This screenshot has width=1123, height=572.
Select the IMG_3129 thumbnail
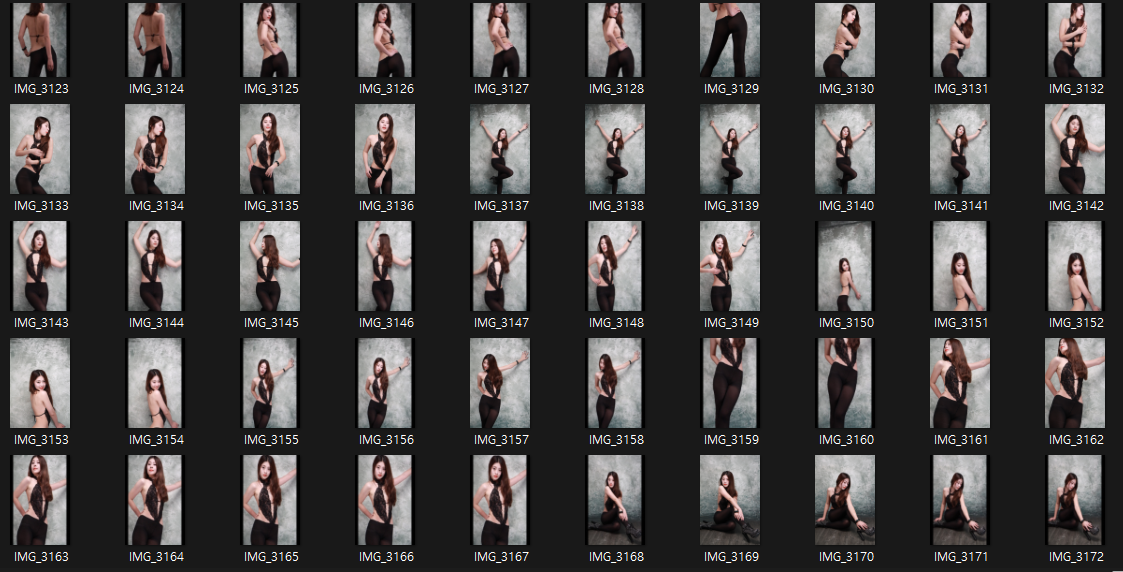tap(730, 40)
